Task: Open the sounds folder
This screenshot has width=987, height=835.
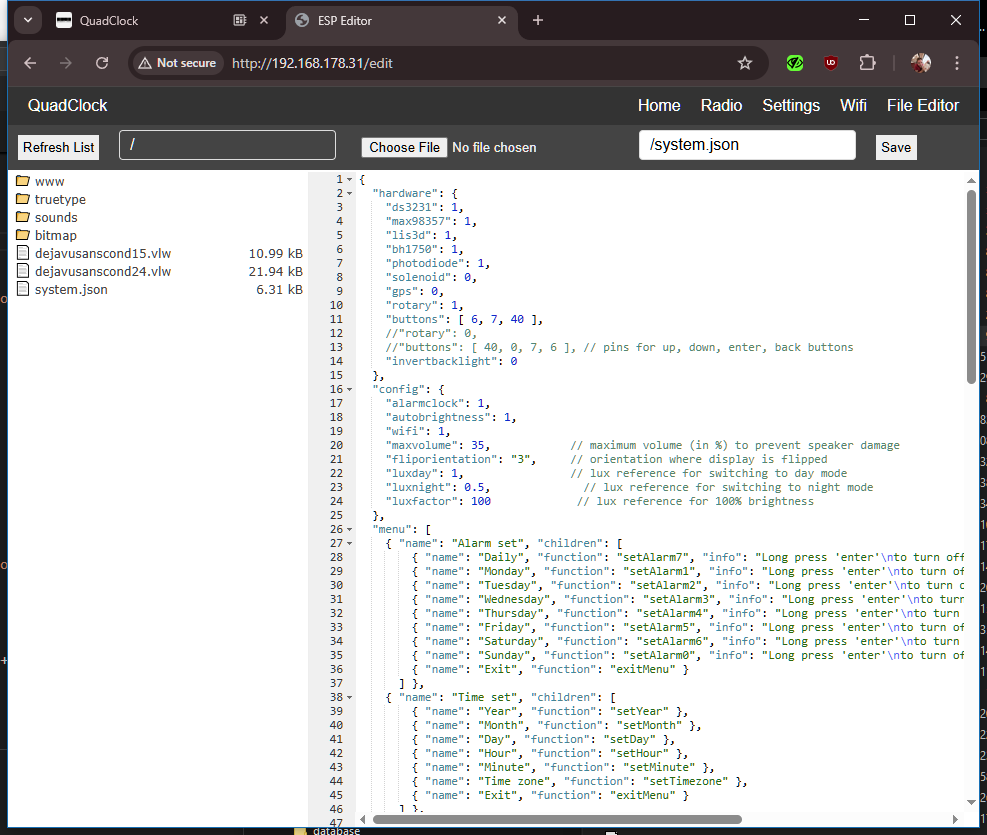Action: click(56, 217)
